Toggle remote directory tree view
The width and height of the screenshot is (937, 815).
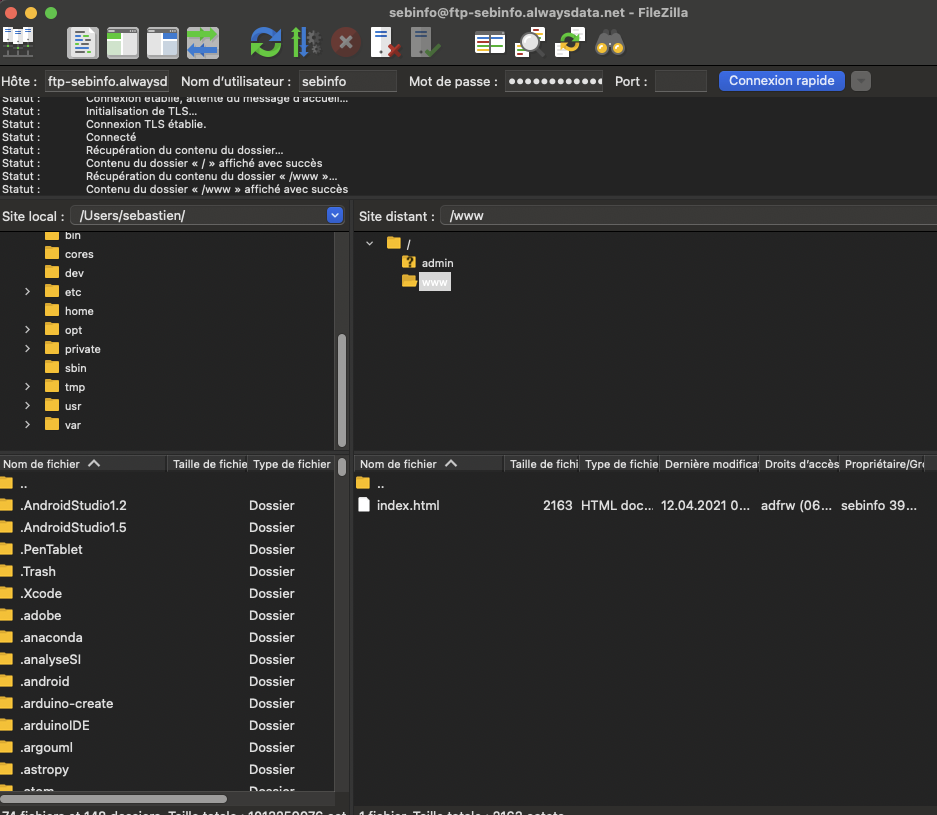point(162,42)
